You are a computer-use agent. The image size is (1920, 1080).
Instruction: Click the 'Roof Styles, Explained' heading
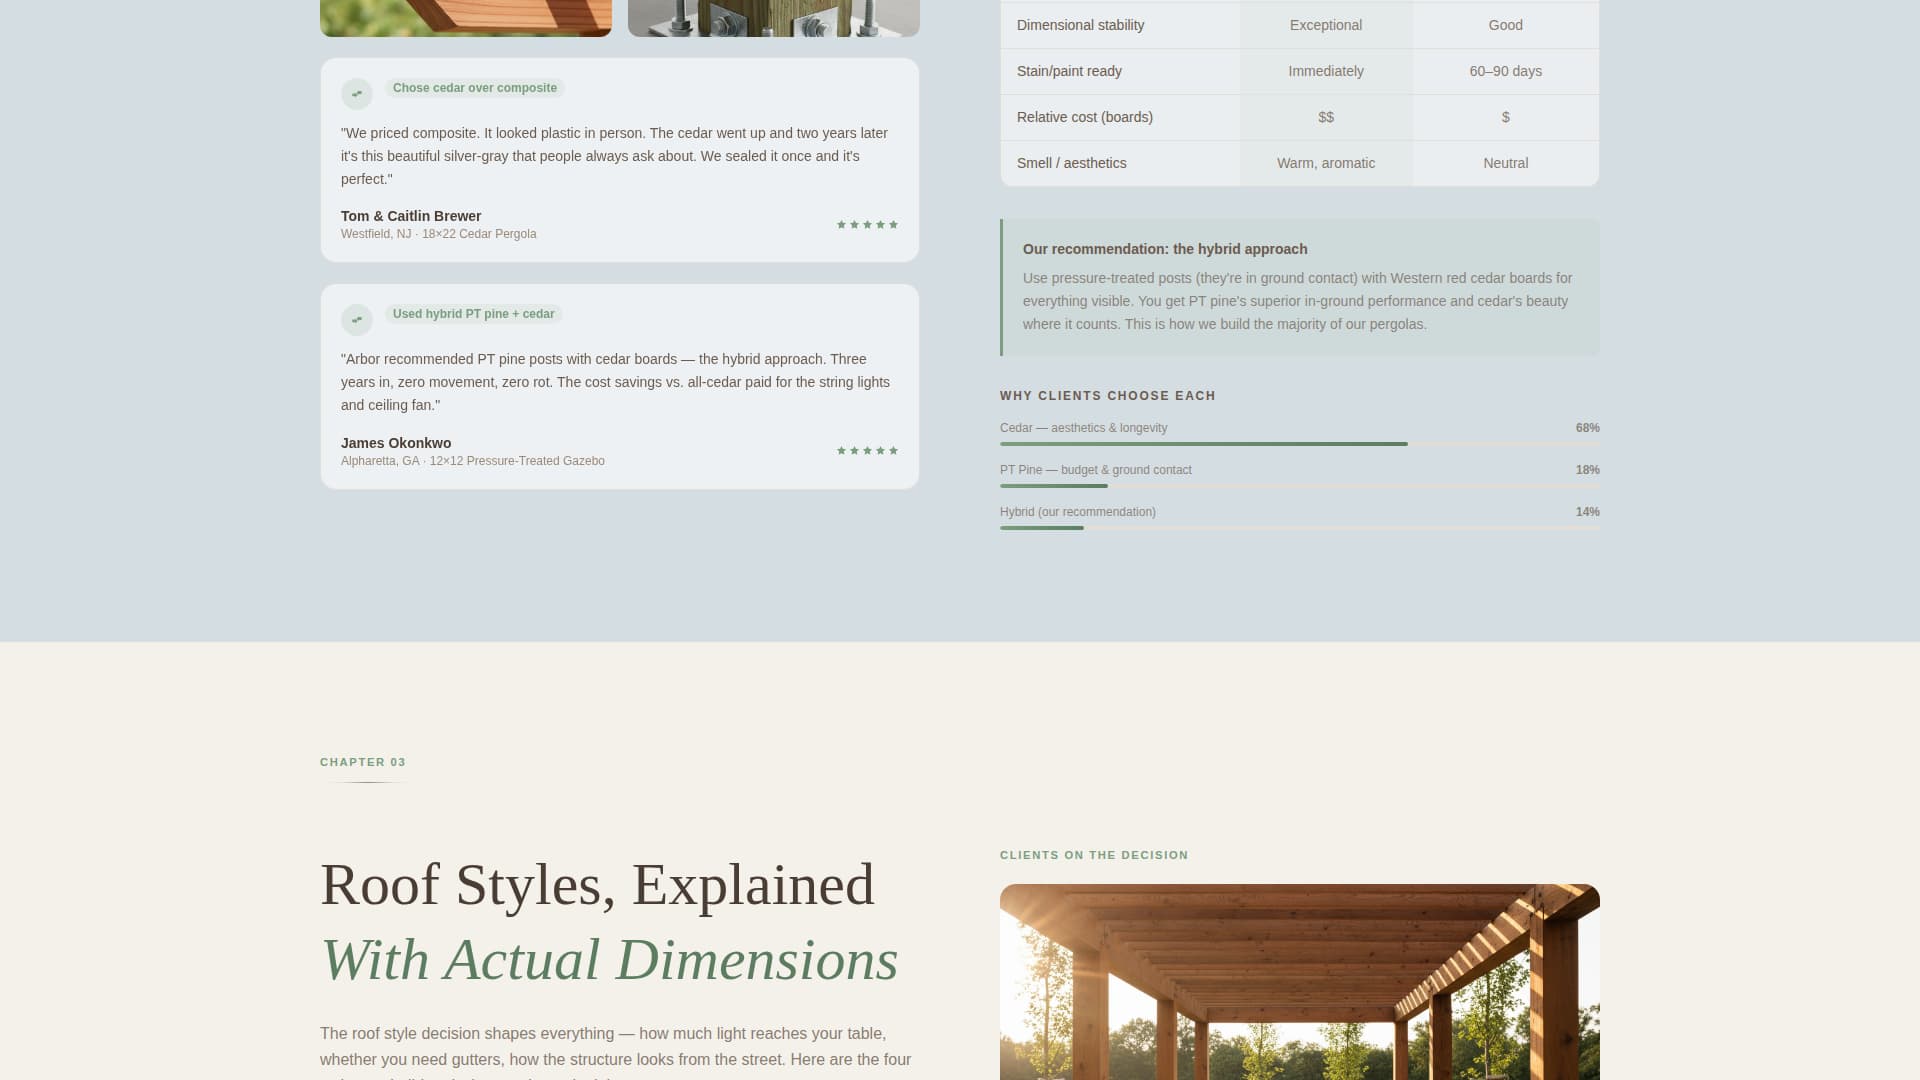(597, 885)
